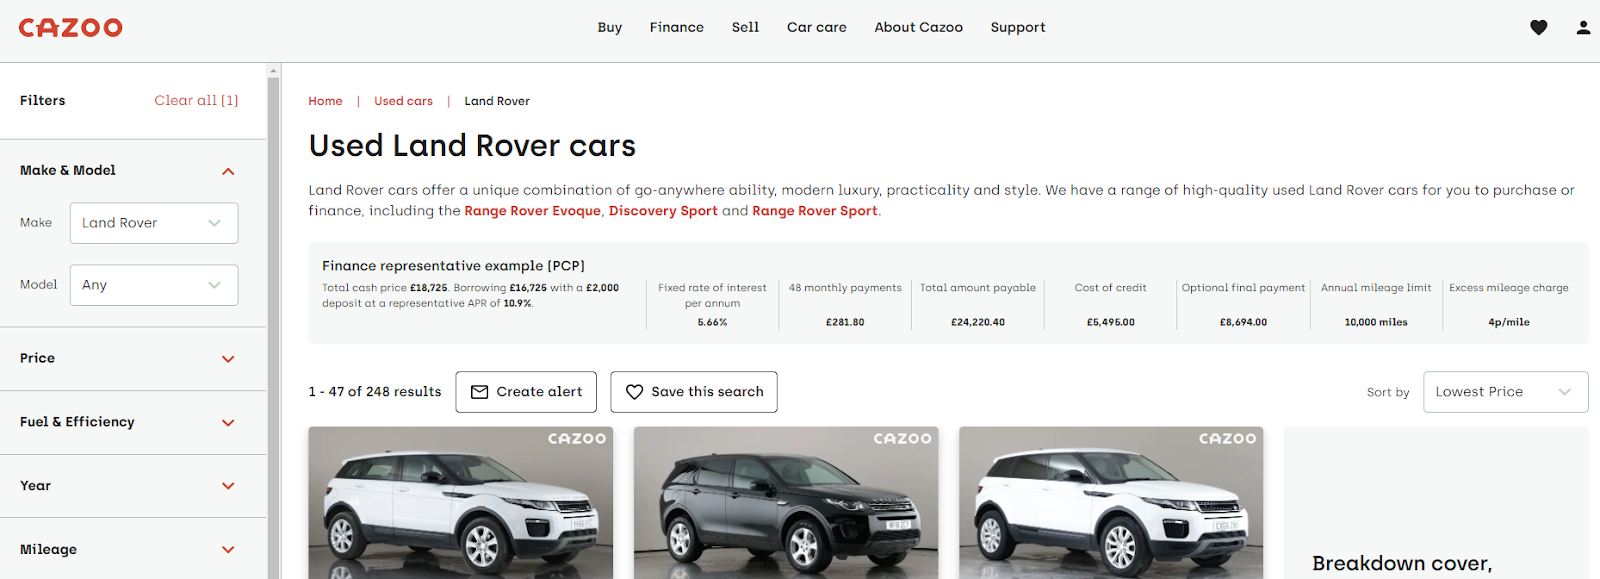Click the 'Excess mileage charge' label

[1509, 288]
